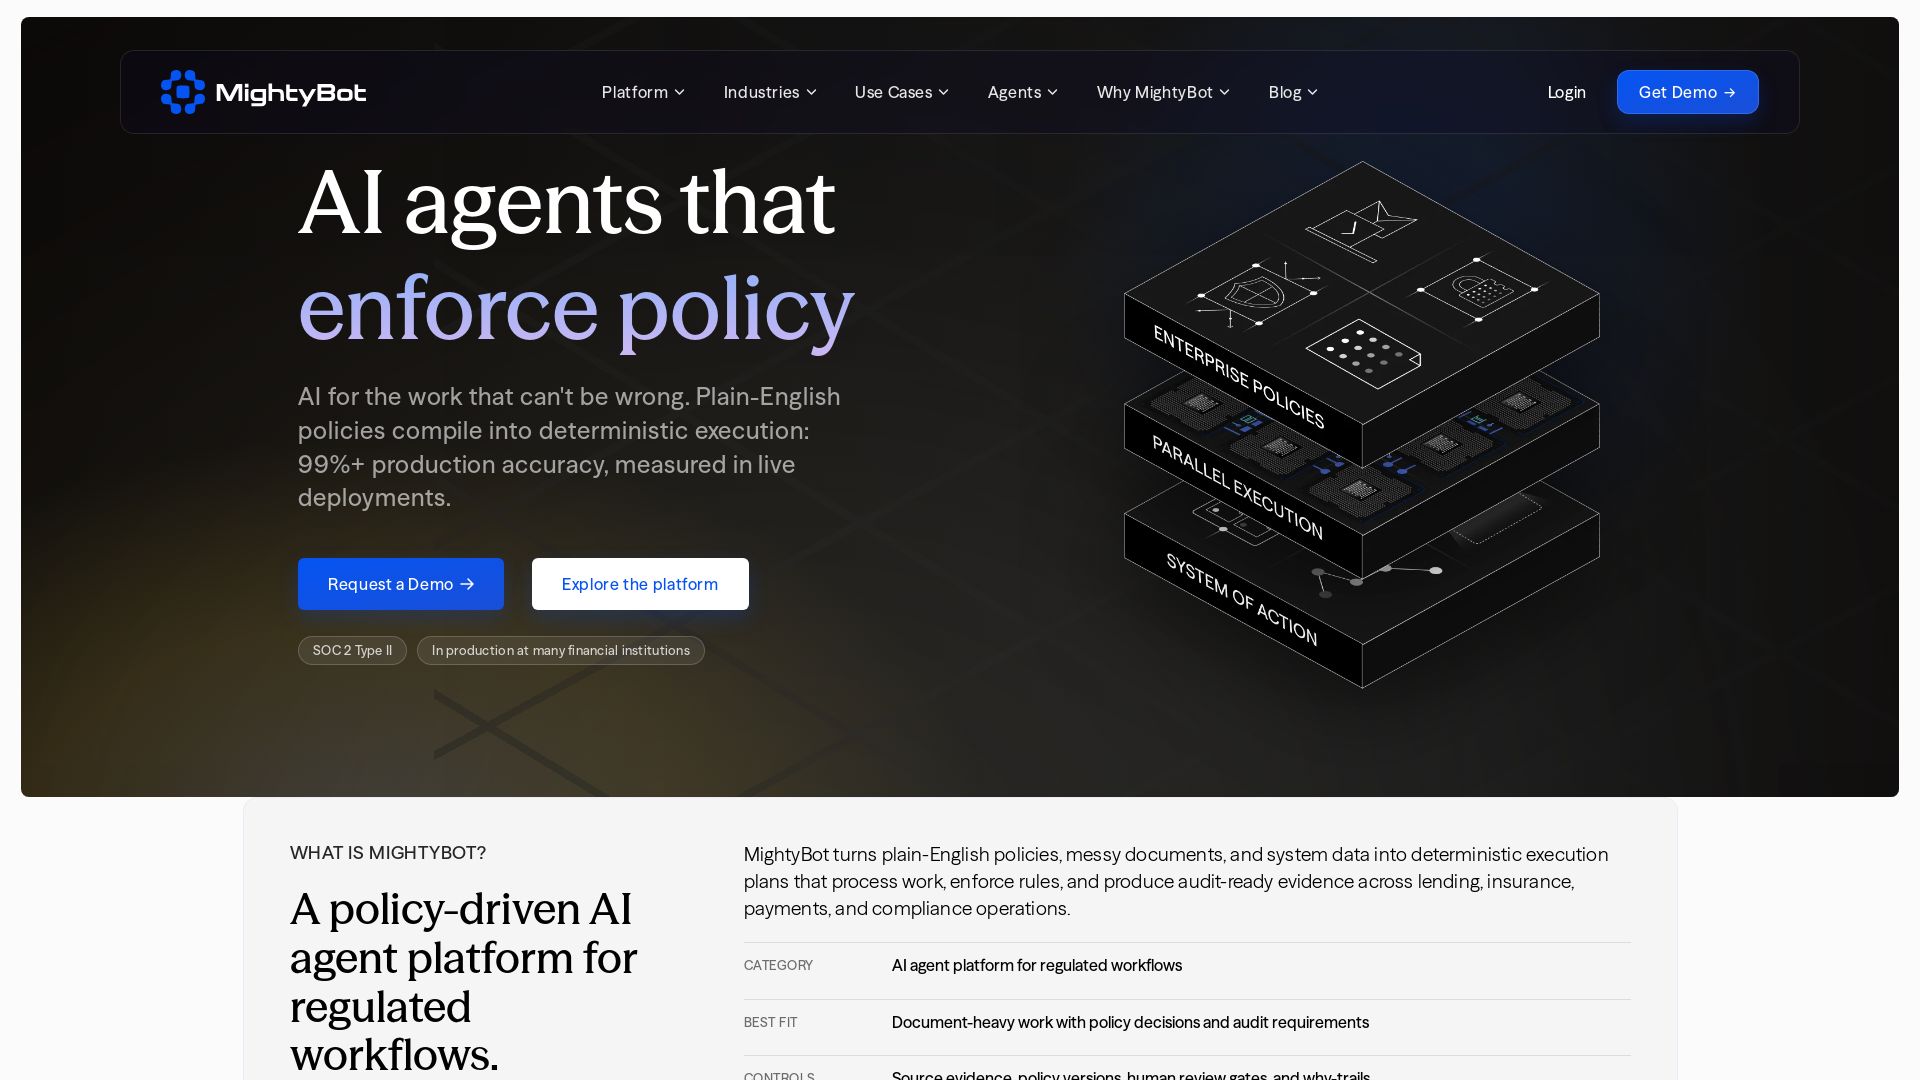Viewport: 1920px width, 1080px height.
Task: Open the Blog menu
Action: coord(1293,92)
